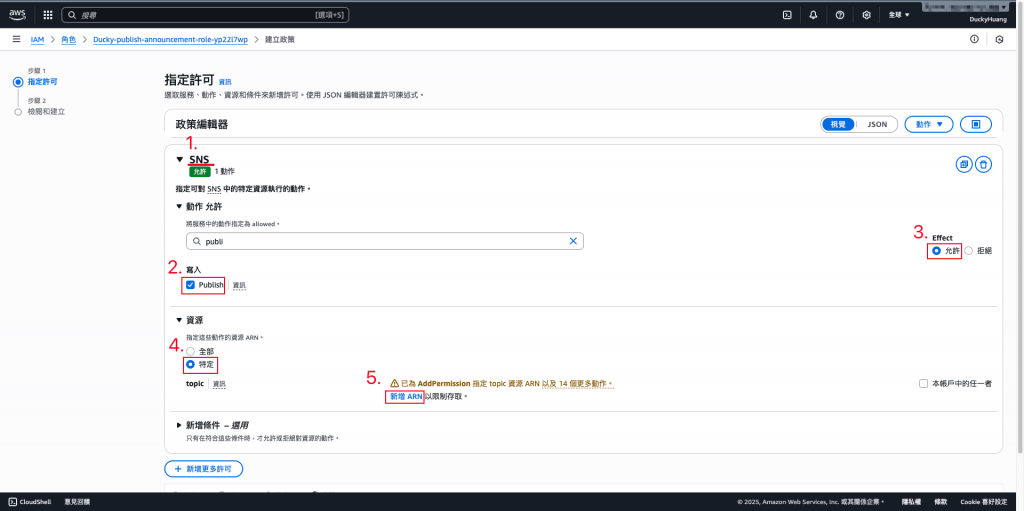Select the 全部 resources radio button

pyautogui.click(x=191, y=351)
